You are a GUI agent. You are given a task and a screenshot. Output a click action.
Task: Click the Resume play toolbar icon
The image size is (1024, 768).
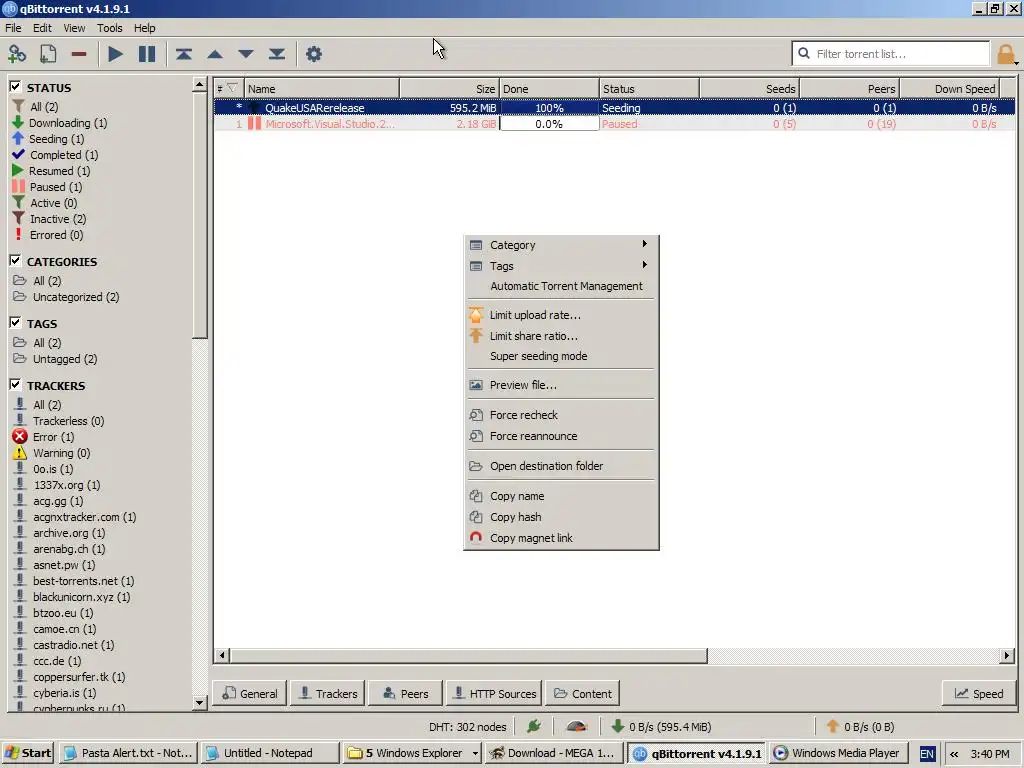(x=116, y=54)
